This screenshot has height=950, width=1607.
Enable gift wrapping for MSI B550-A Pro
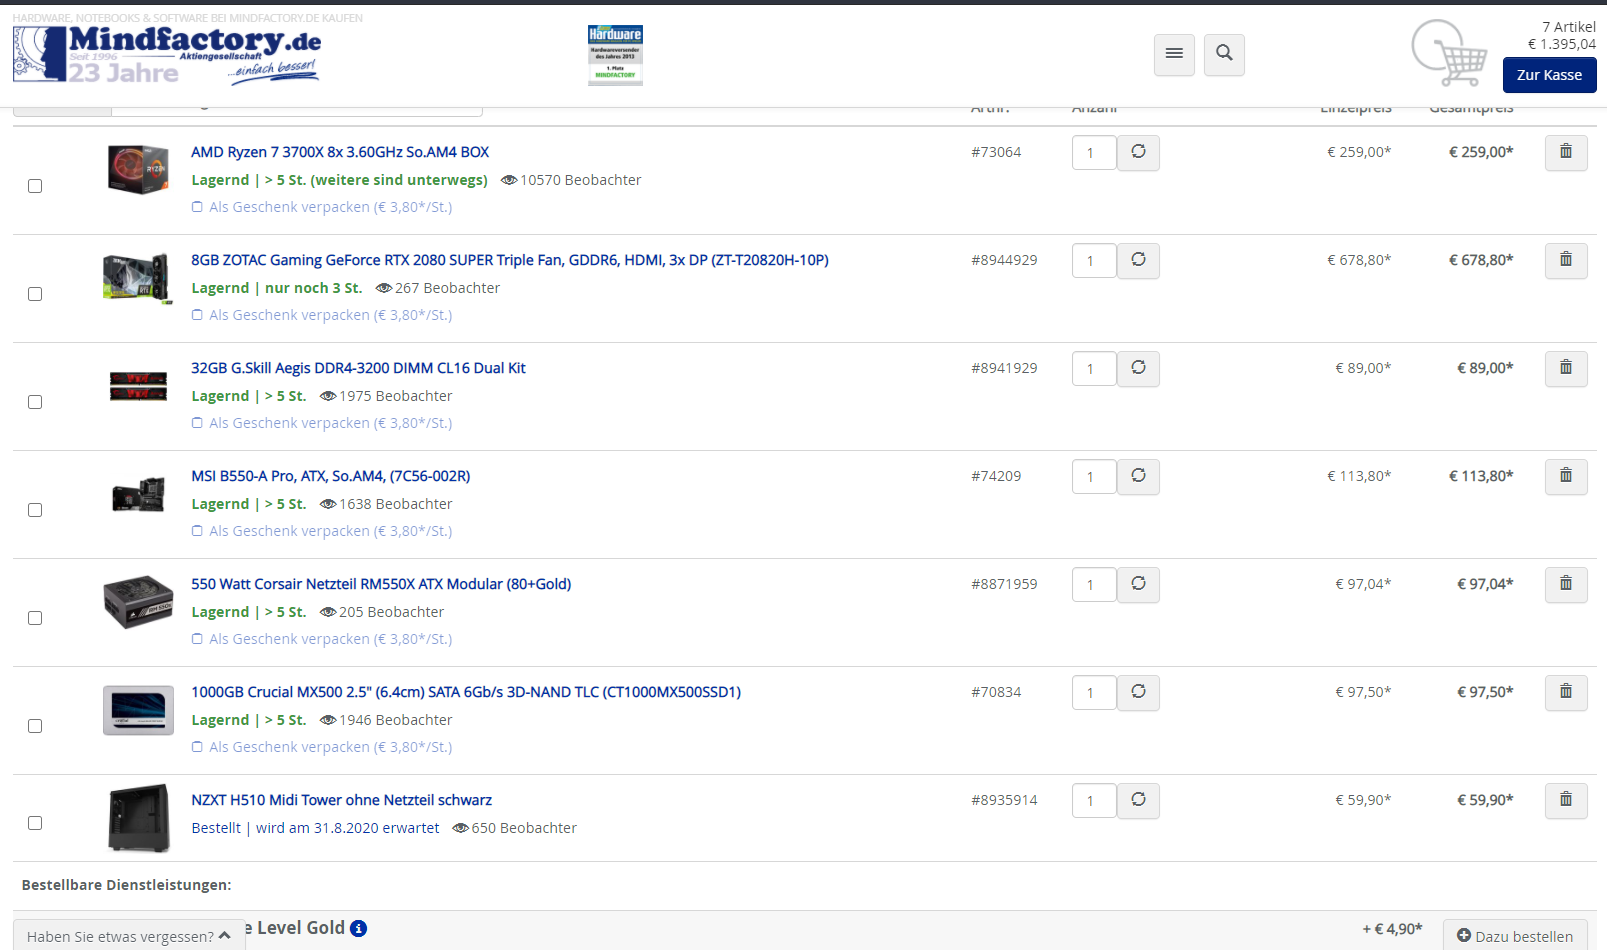[197, 531]
